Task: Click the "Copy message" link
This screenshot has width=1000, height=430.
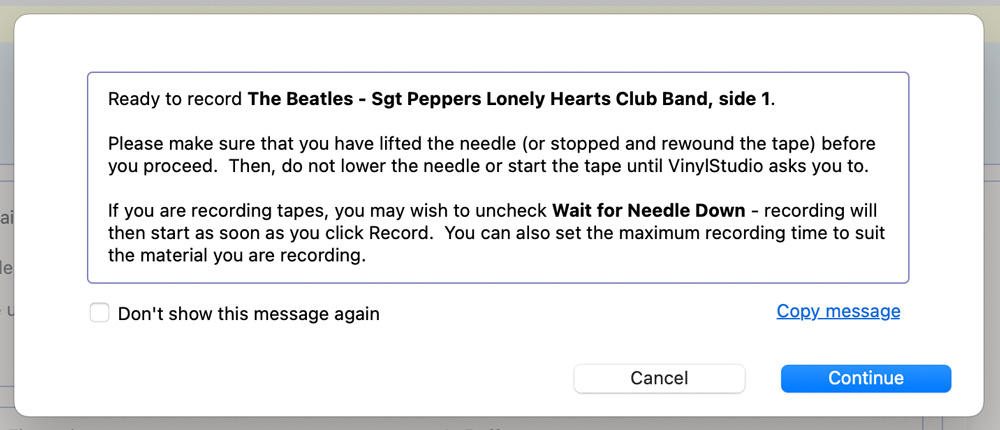Action: point(838,311)
